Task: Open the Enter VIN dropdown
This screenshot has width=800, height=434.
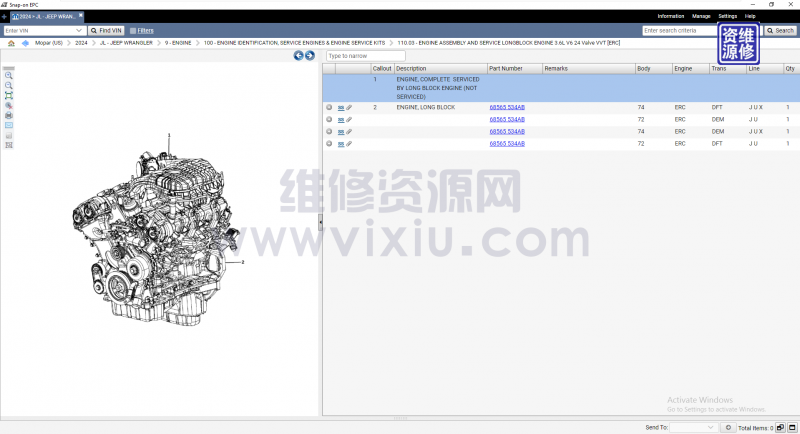Action: pyautogui.click(x=79, y=31)
